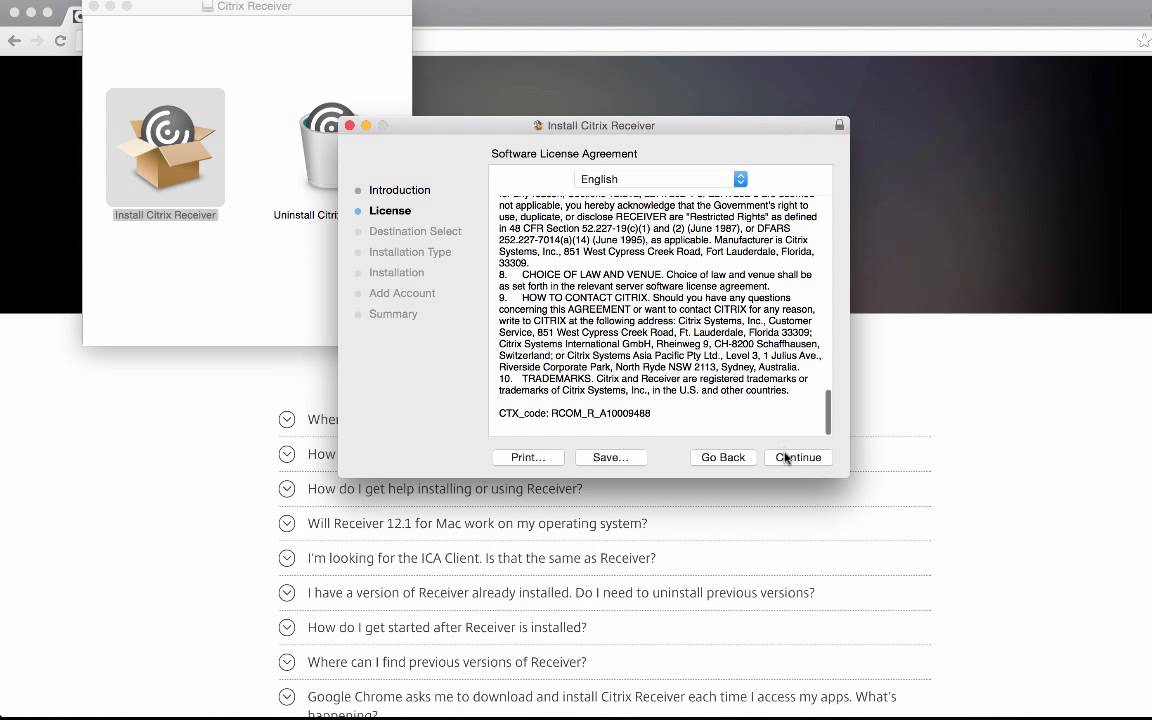This screenshot has height=720, width=1152.
Task: Click the browser back arrow
Action: click(x=14, y=40)
